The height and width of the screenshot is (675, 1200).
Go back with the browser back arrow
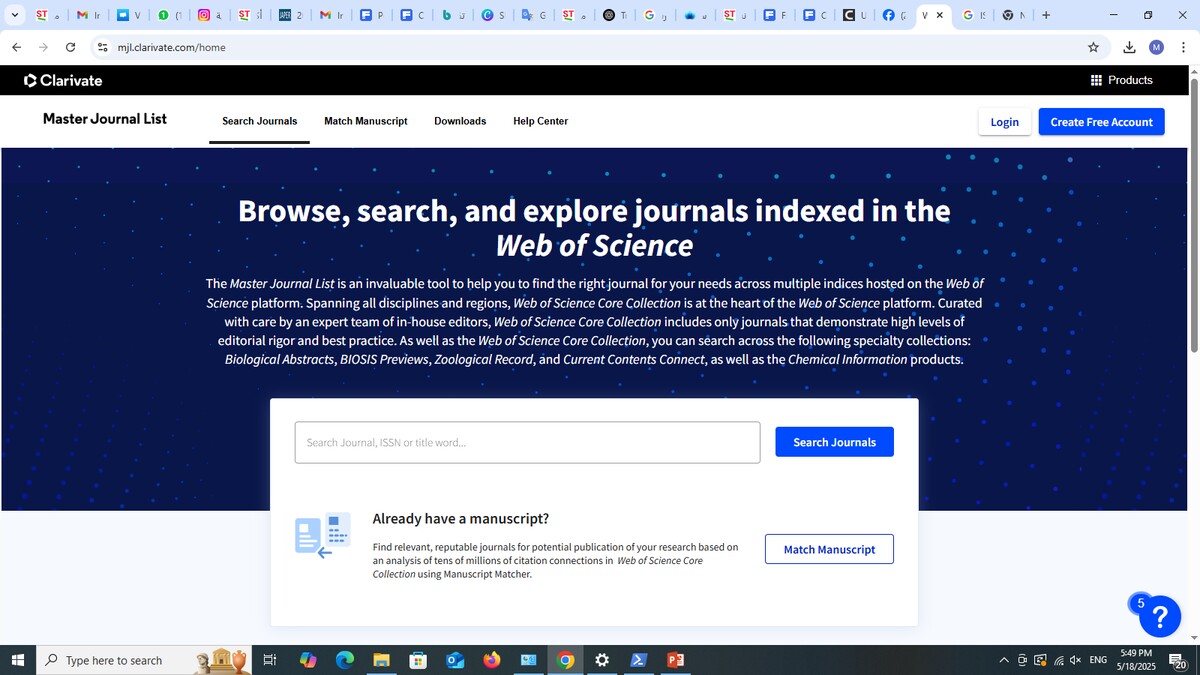tap(16, 47)
